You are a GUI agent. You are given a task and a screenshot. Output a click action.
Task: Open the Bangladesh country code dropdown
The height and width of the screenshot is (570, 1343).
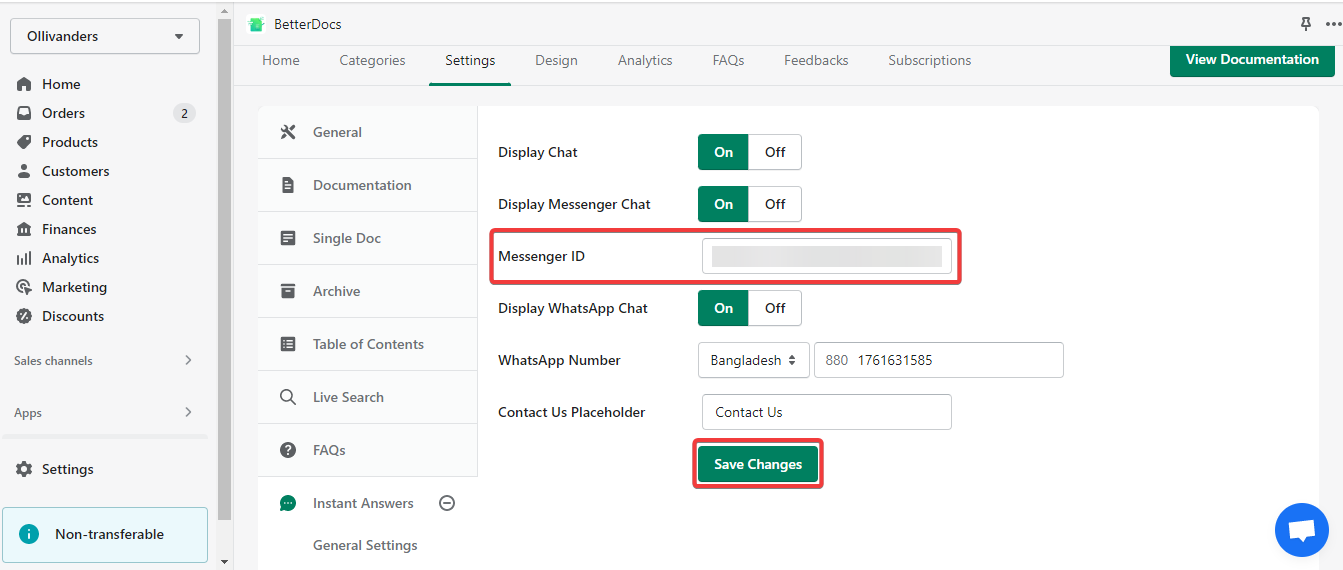754,360
